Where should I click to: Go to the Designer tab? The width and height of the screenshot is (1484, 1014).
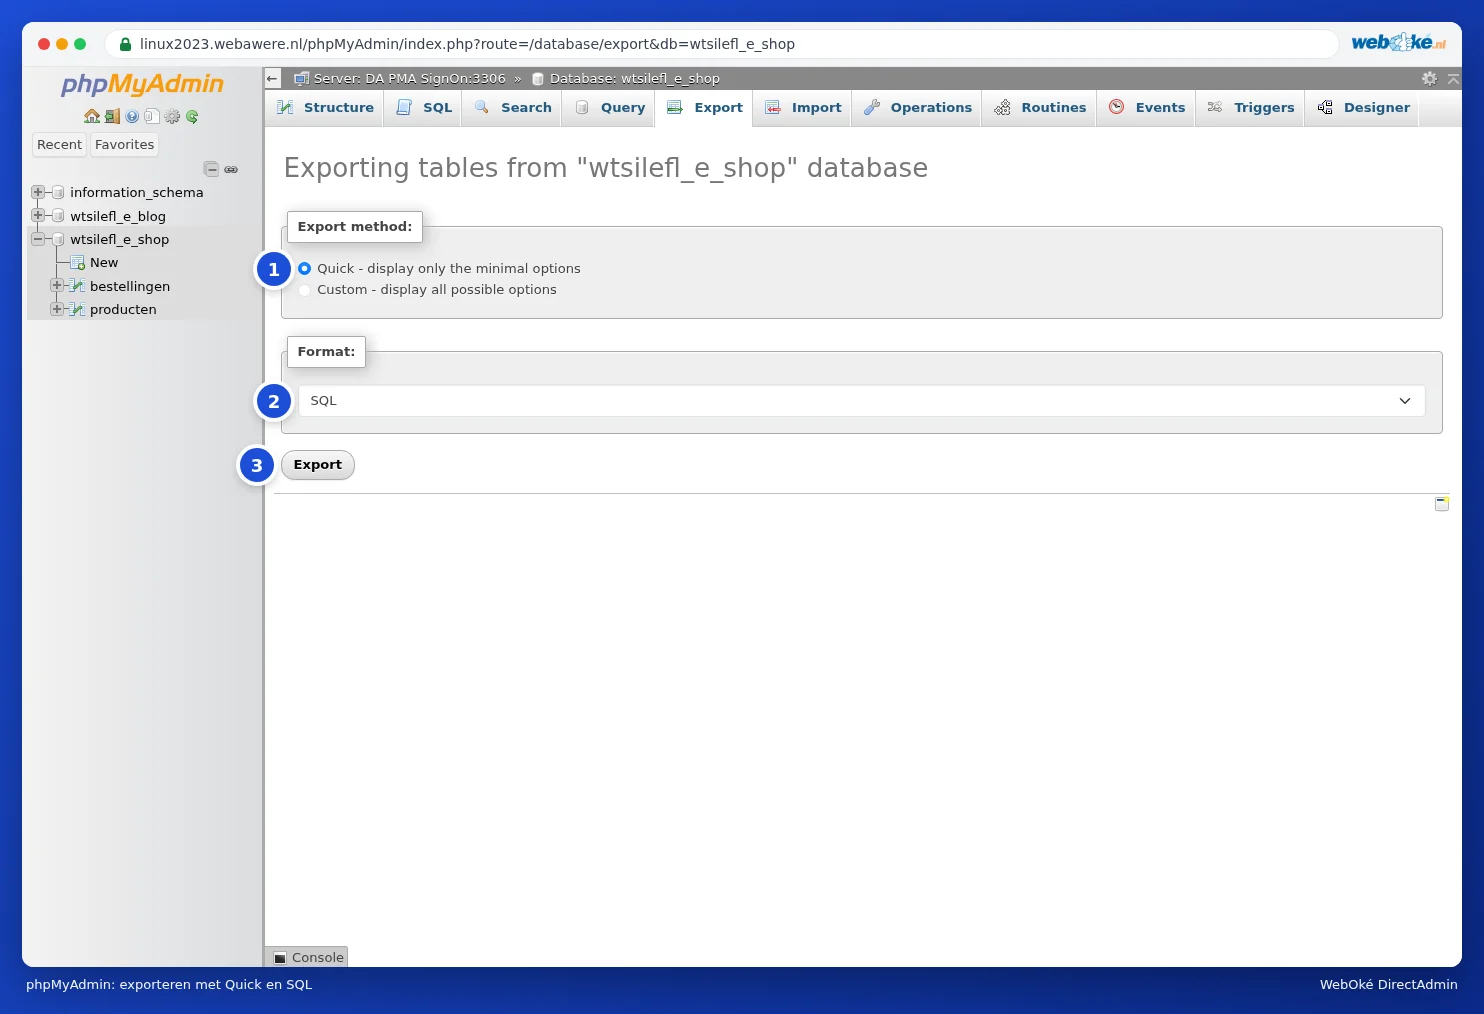[x=1363, y=108]
